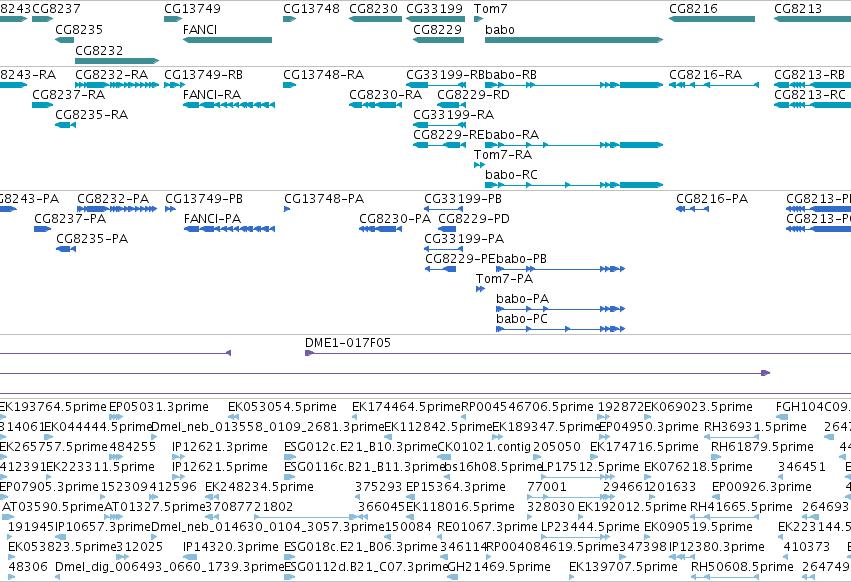Click the CG8237-RA transcript label
851x582 pixels.
click(68, 94)
